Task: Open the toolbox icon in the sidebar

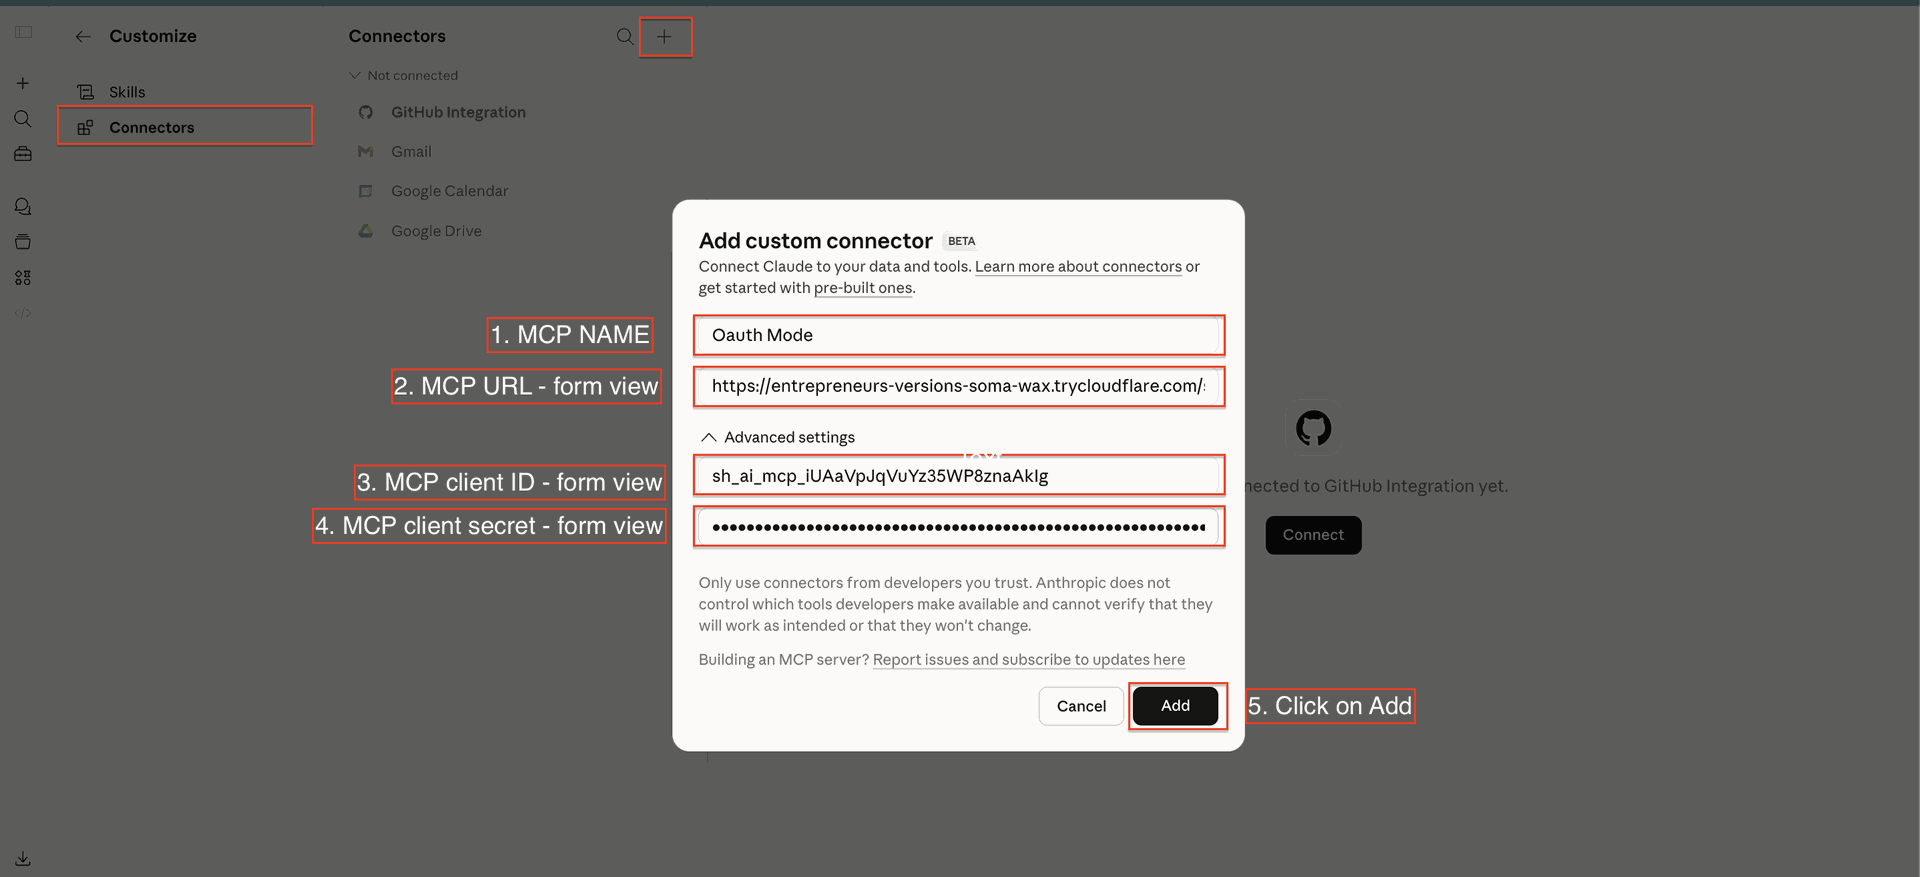Action: [x=23, y=154]
